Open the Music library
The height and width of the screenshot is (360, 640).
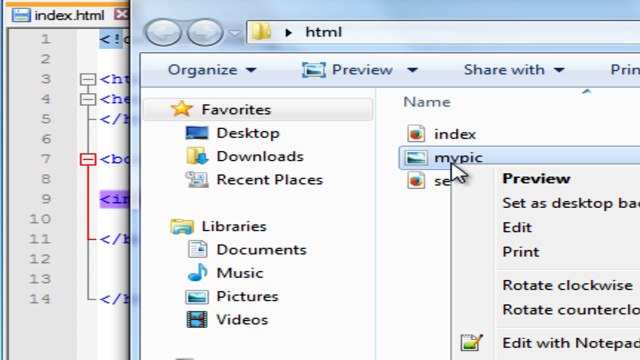pos(240,273)
